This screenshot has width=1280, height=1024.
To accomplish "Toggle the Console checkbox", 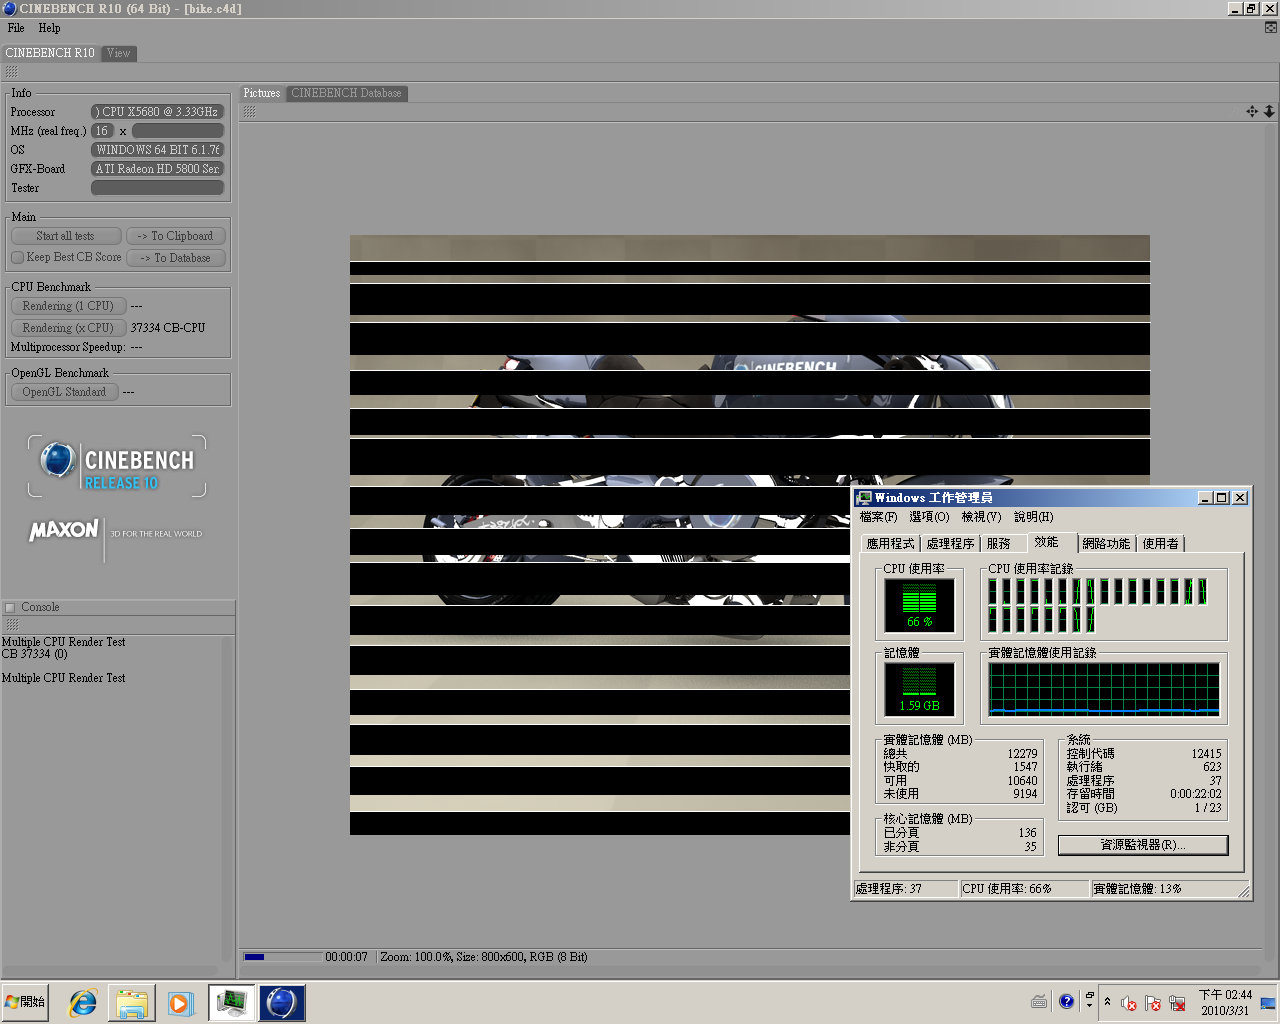I will [10, 607].
